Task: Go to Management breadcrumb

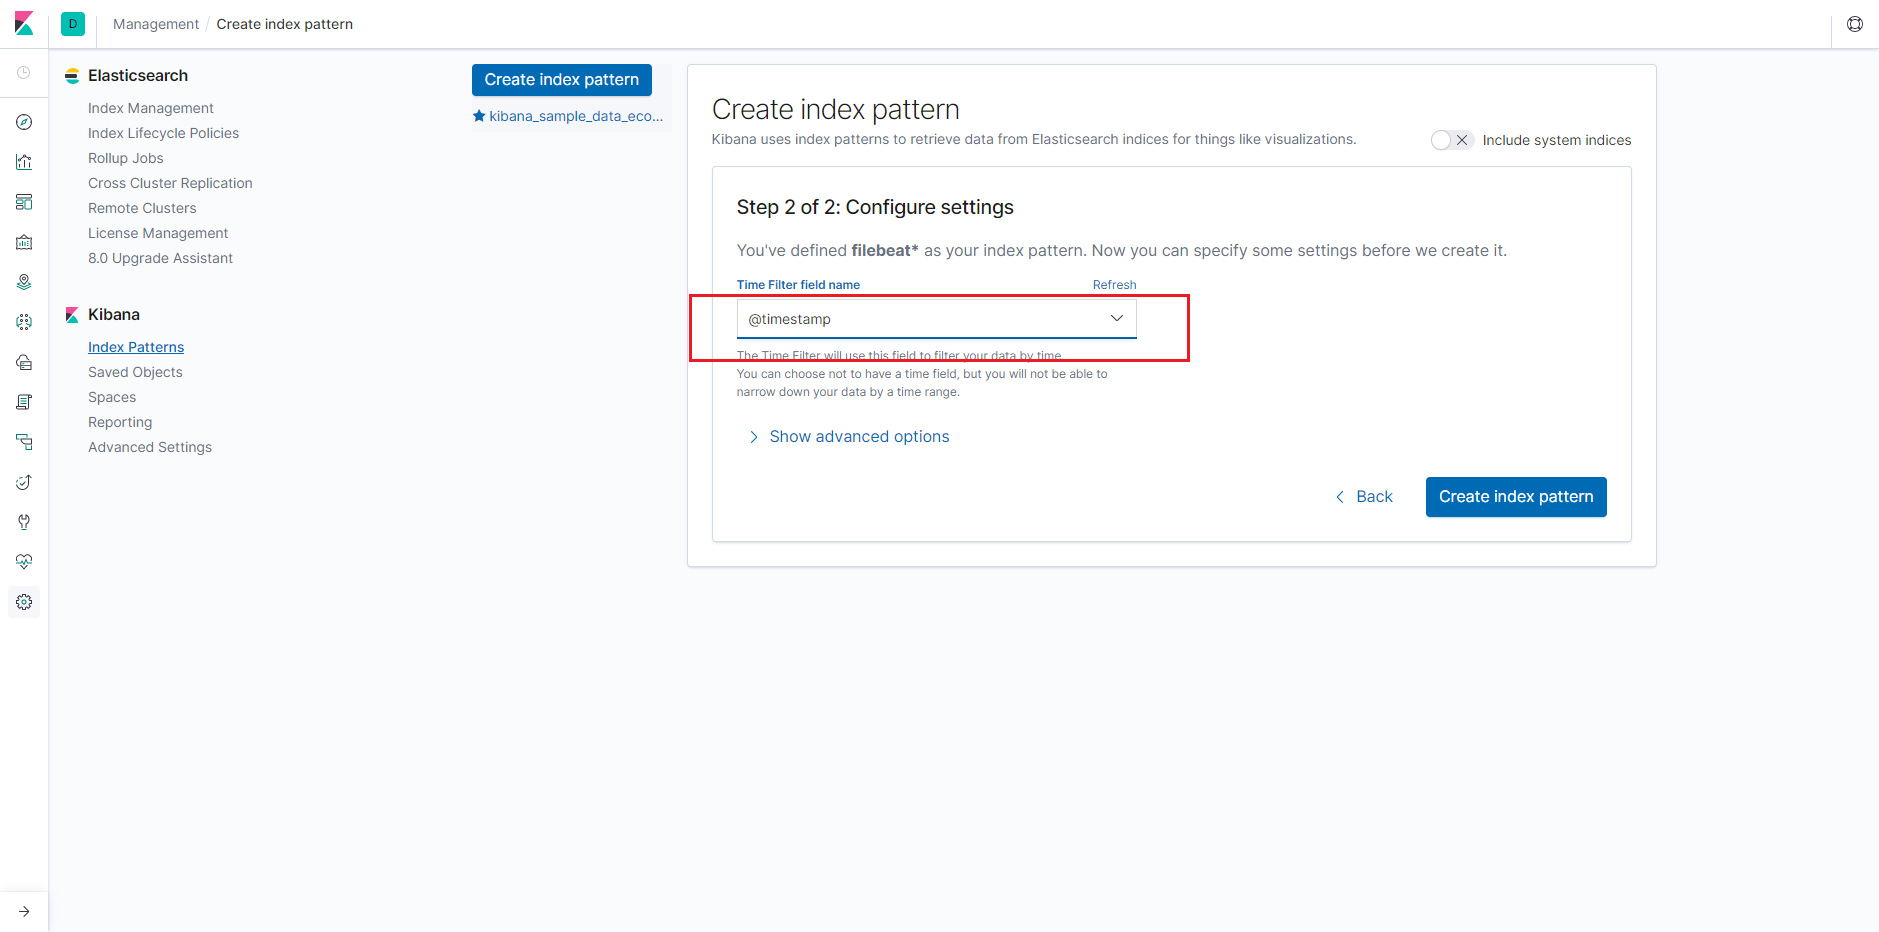Action: click(x=156, y=24)
